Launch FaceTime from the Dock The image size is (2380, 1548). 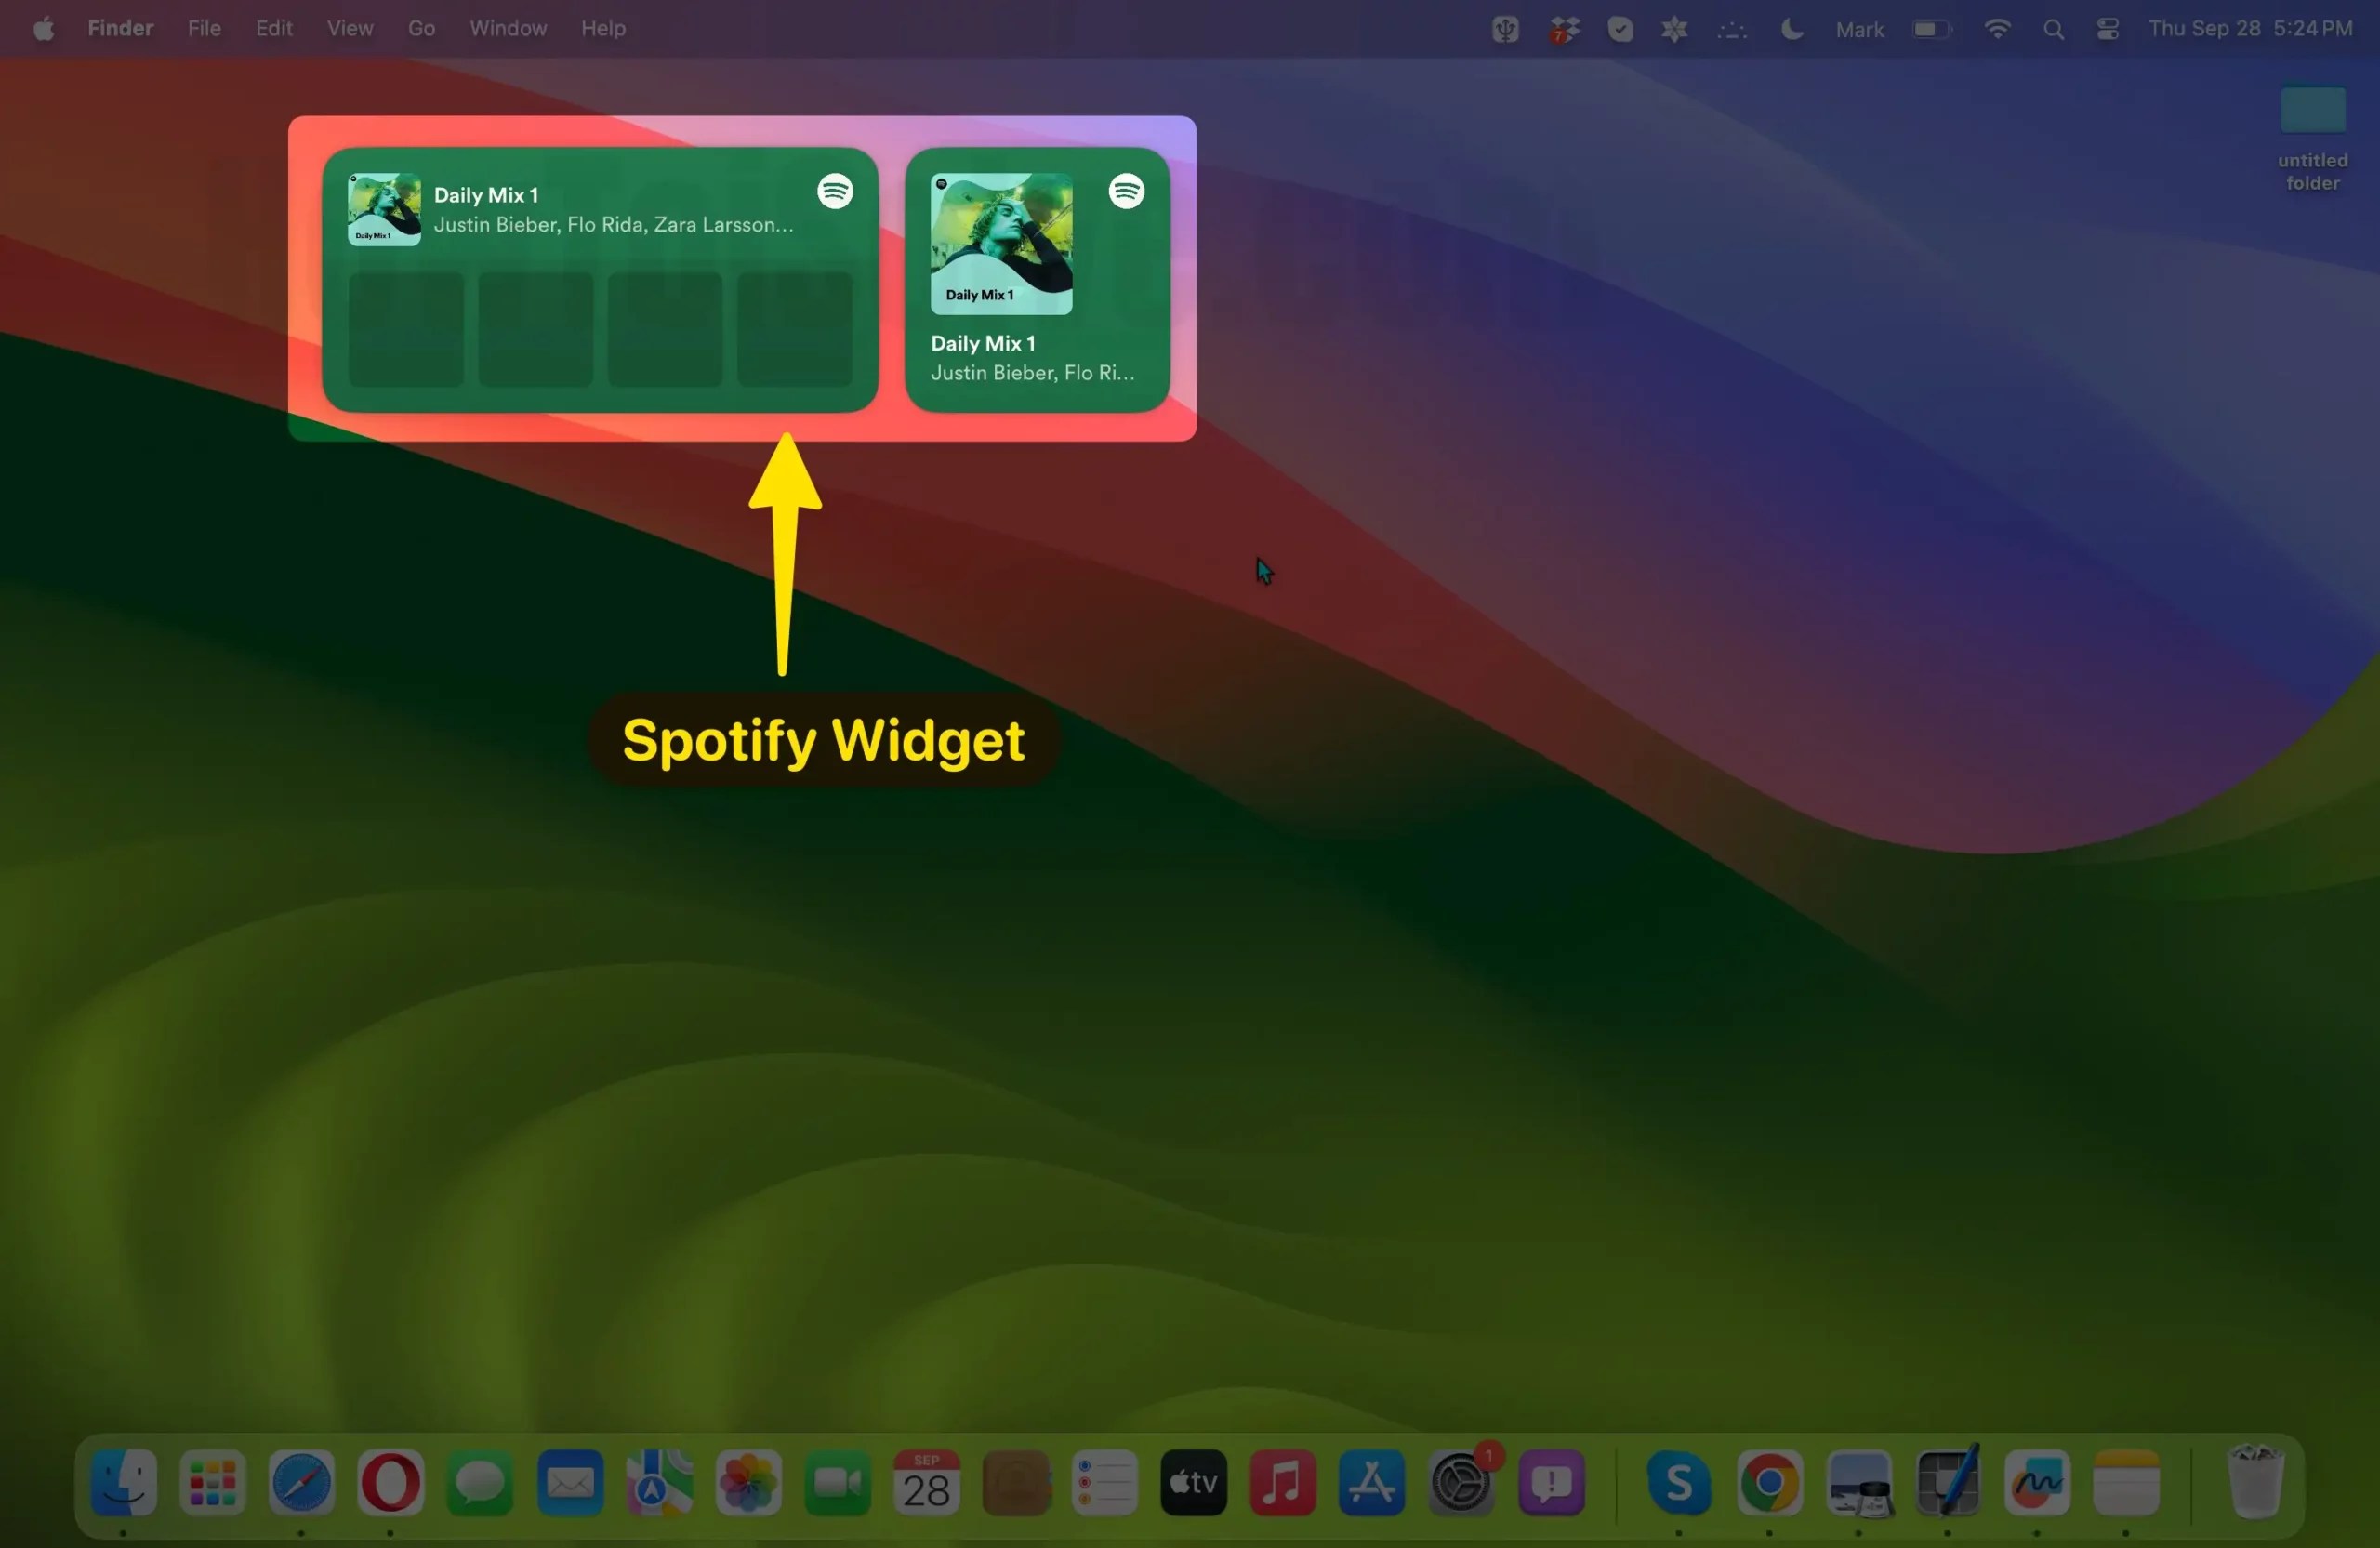pyautogui.click(x=836, y=1485)
